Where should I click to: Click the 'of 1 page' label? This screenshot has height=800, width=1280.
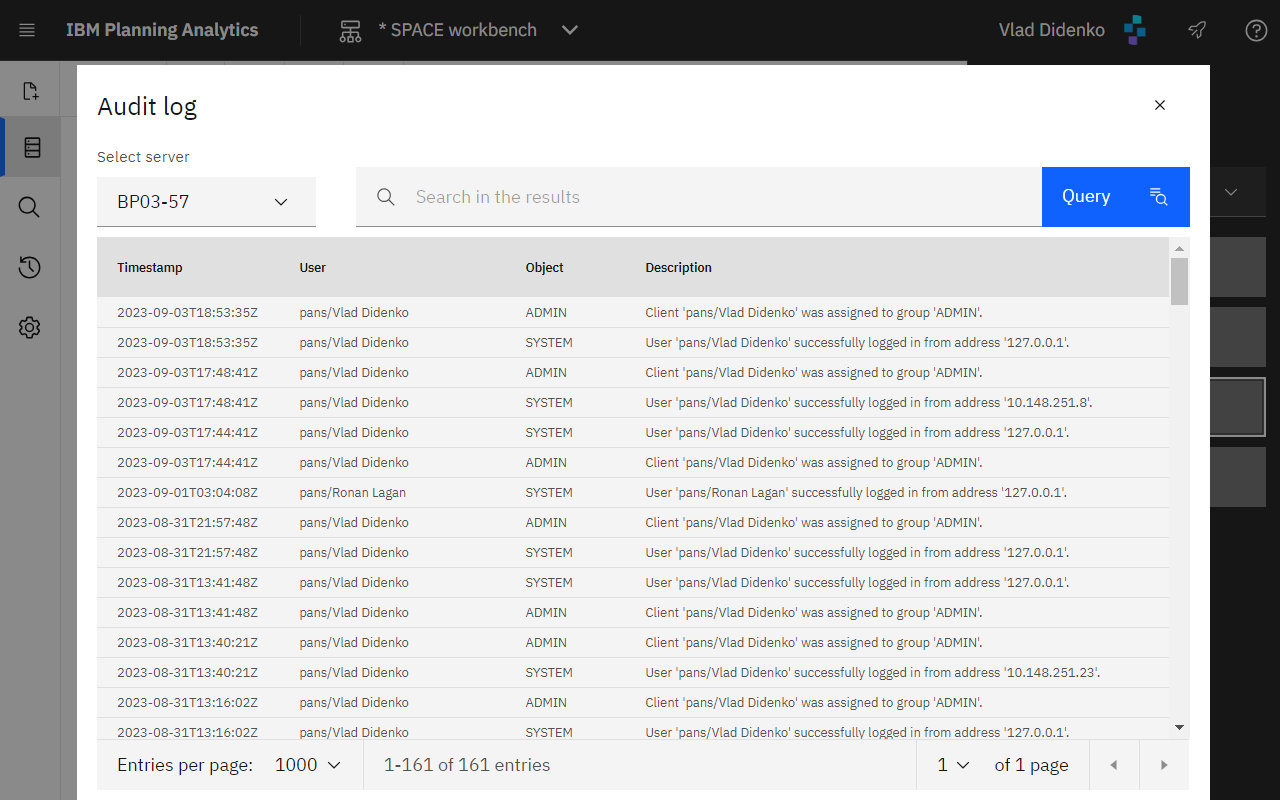tap(1031, 765)
